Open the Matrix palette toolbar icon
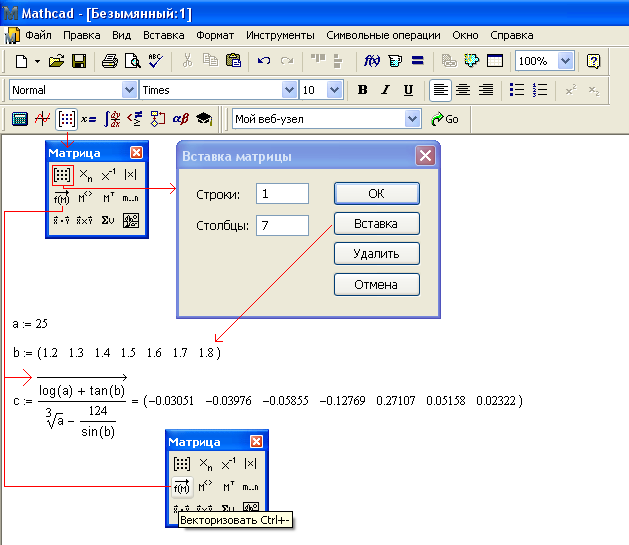 point(66,119)
